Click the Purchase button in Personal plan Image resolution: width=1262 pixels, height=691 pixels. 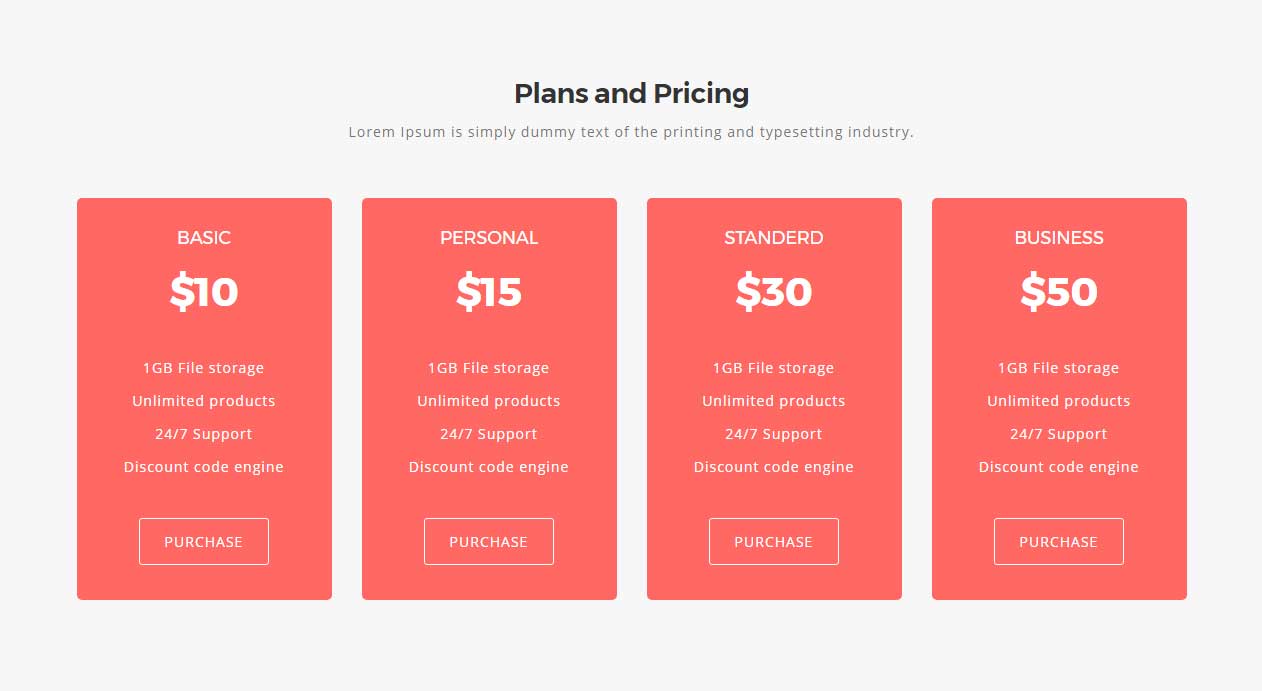pos(489,541)
